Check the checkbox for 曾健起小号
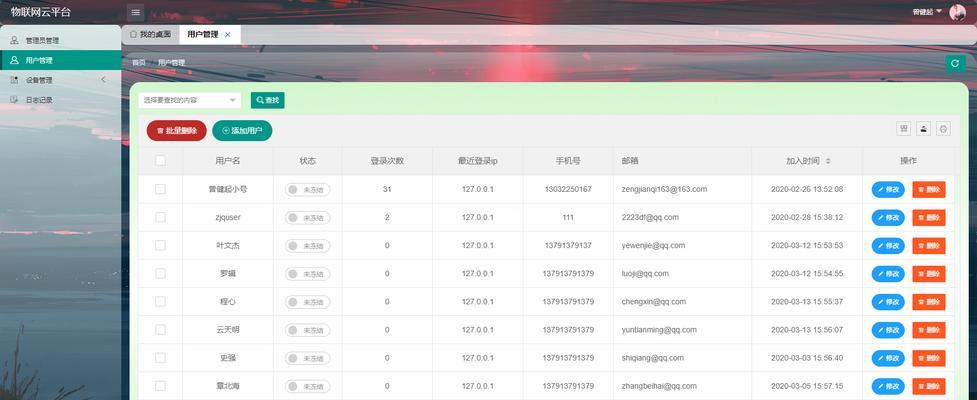This screenshot has width=977, height=400. [160, 189]
